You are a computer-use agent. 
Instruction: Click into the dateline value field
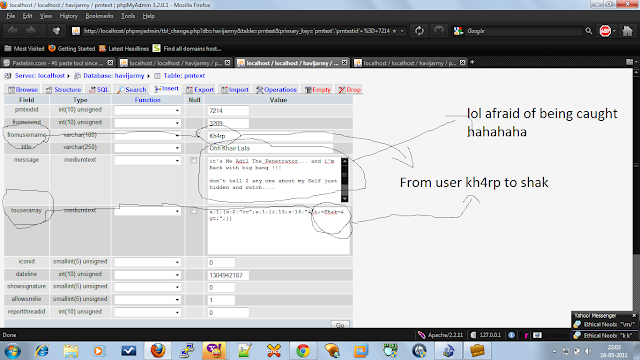pyautogui.click(x=228, y=275)
